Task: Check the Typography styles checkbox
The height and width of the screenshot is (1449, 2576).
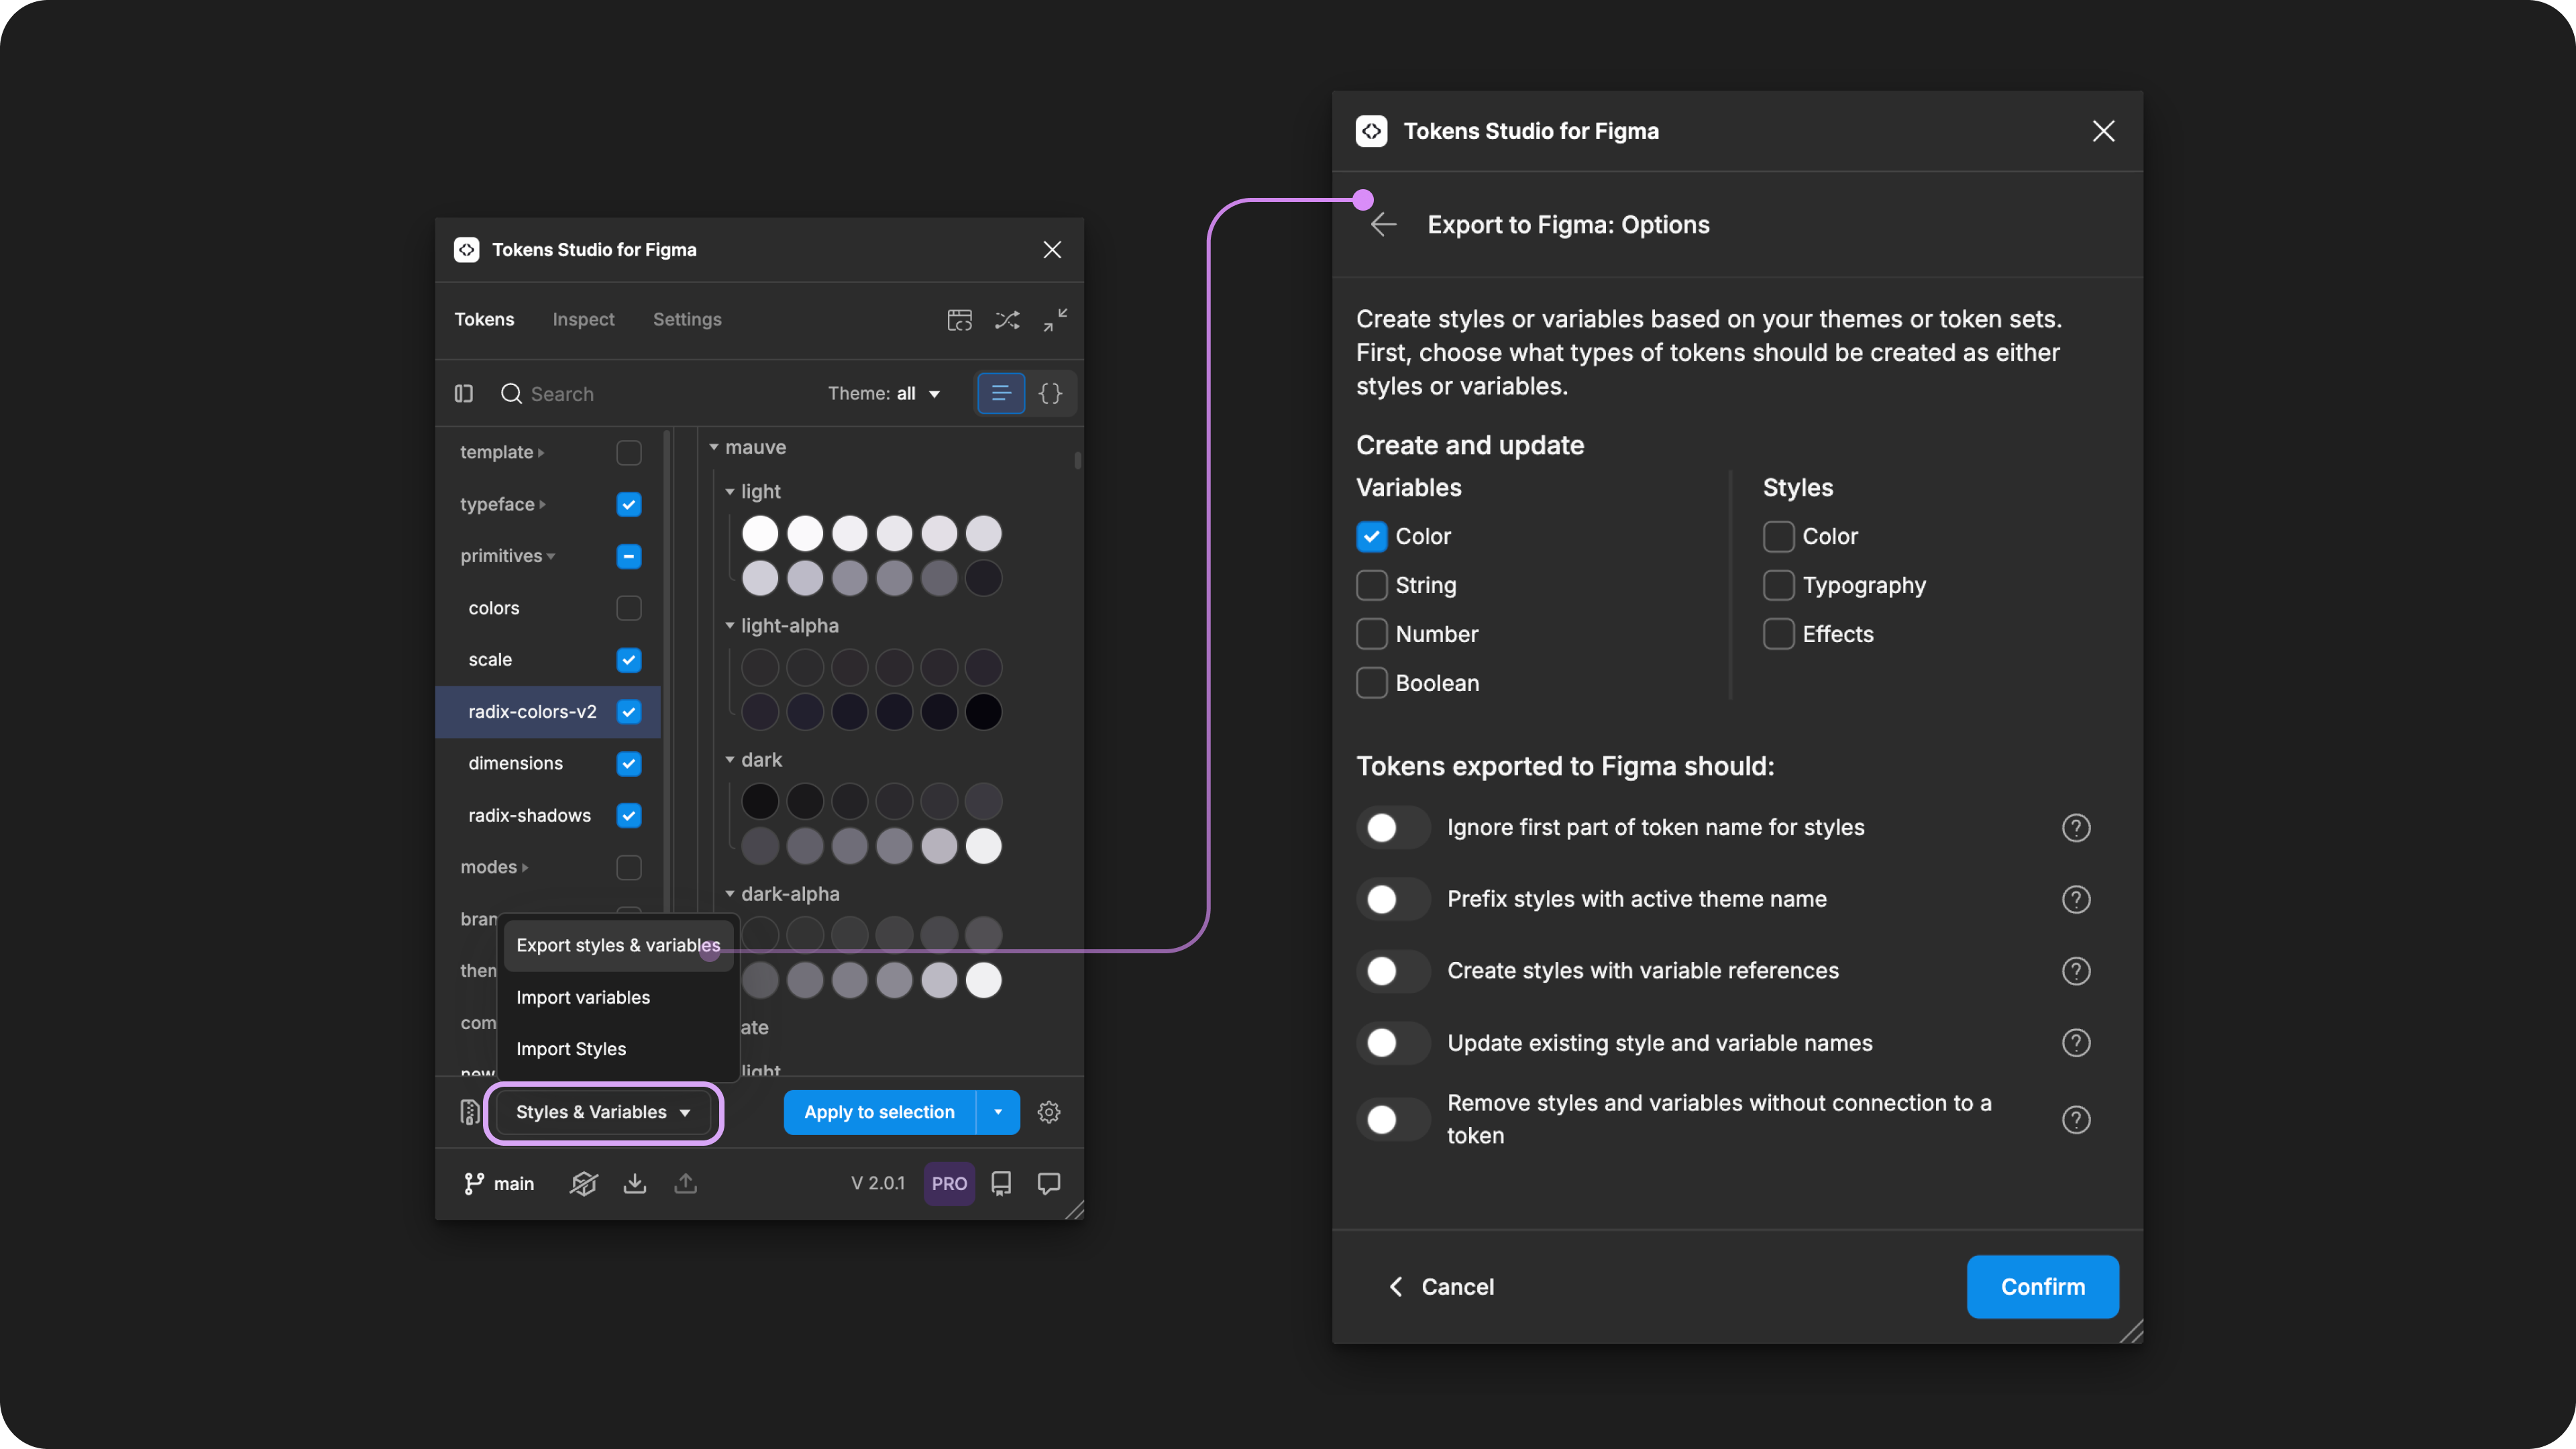Action: pos(1778,586)
